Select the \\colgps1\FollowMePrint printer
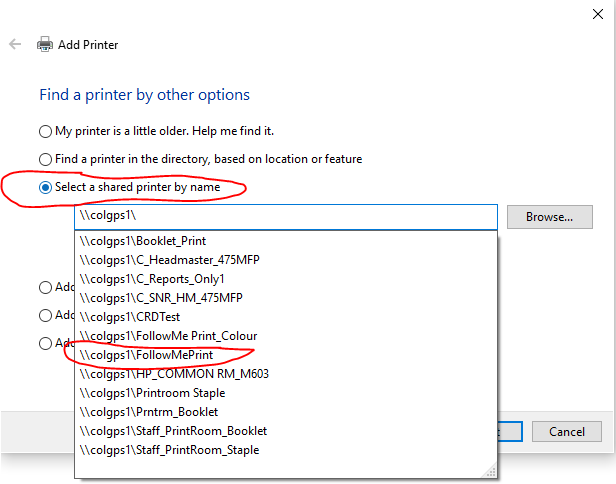This screenshot has width=616, height=484. 146,354
